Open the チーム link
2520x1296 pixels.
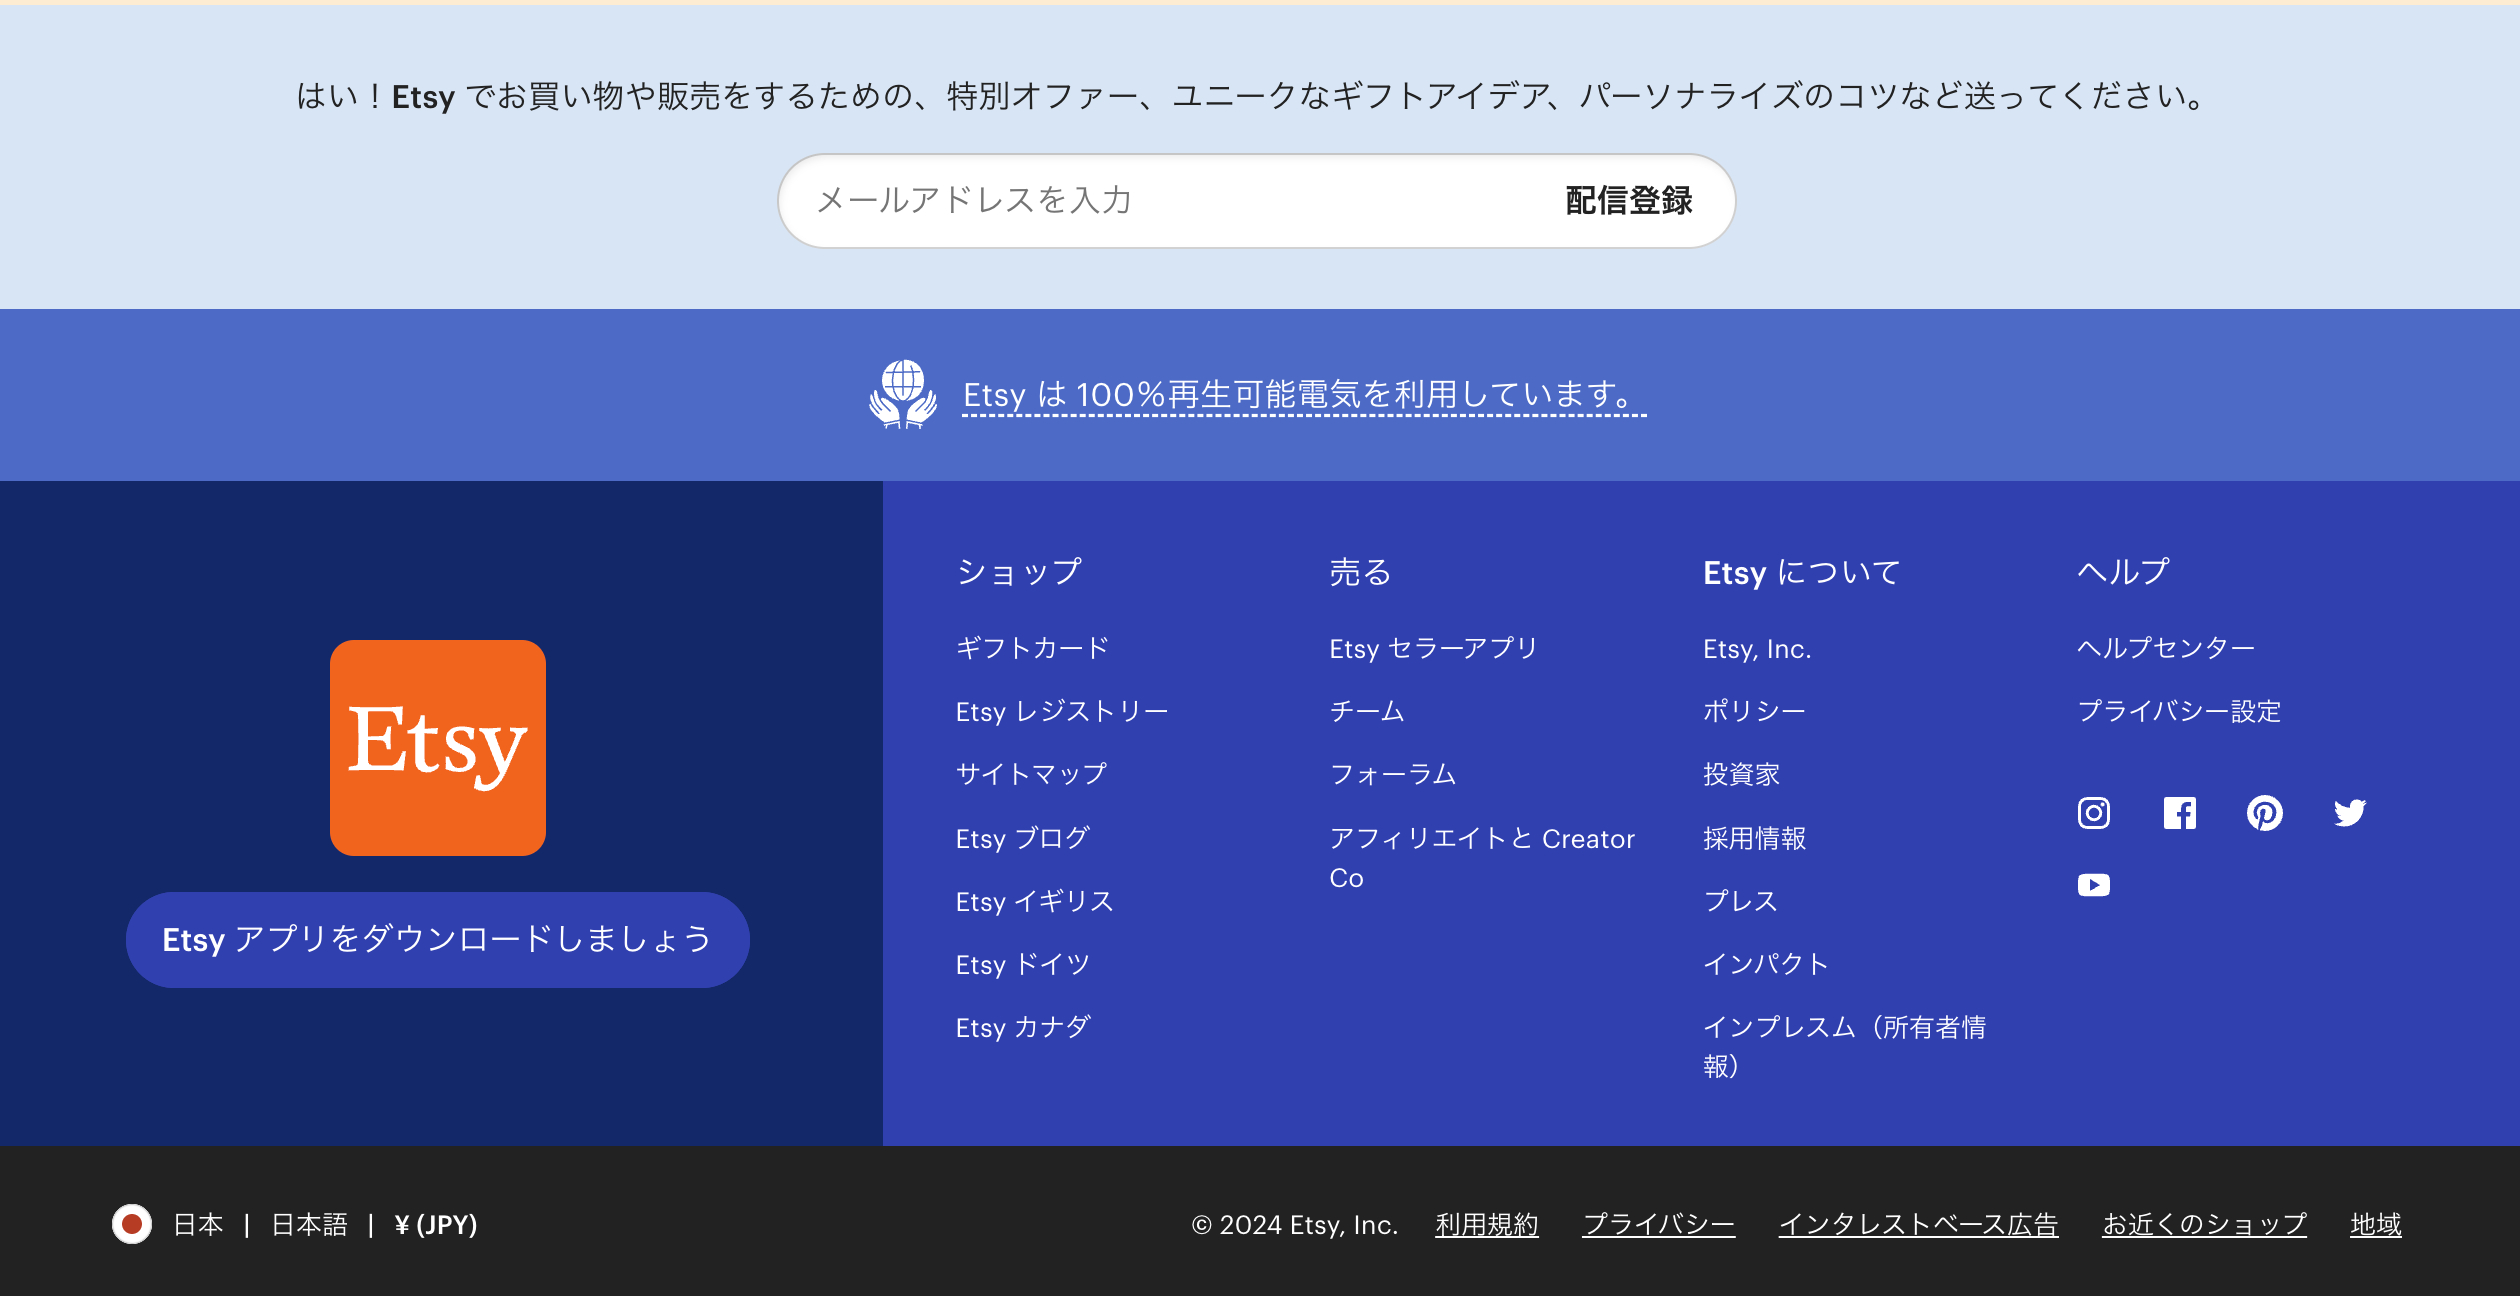pyautogui.click(x=1367, y=711)
